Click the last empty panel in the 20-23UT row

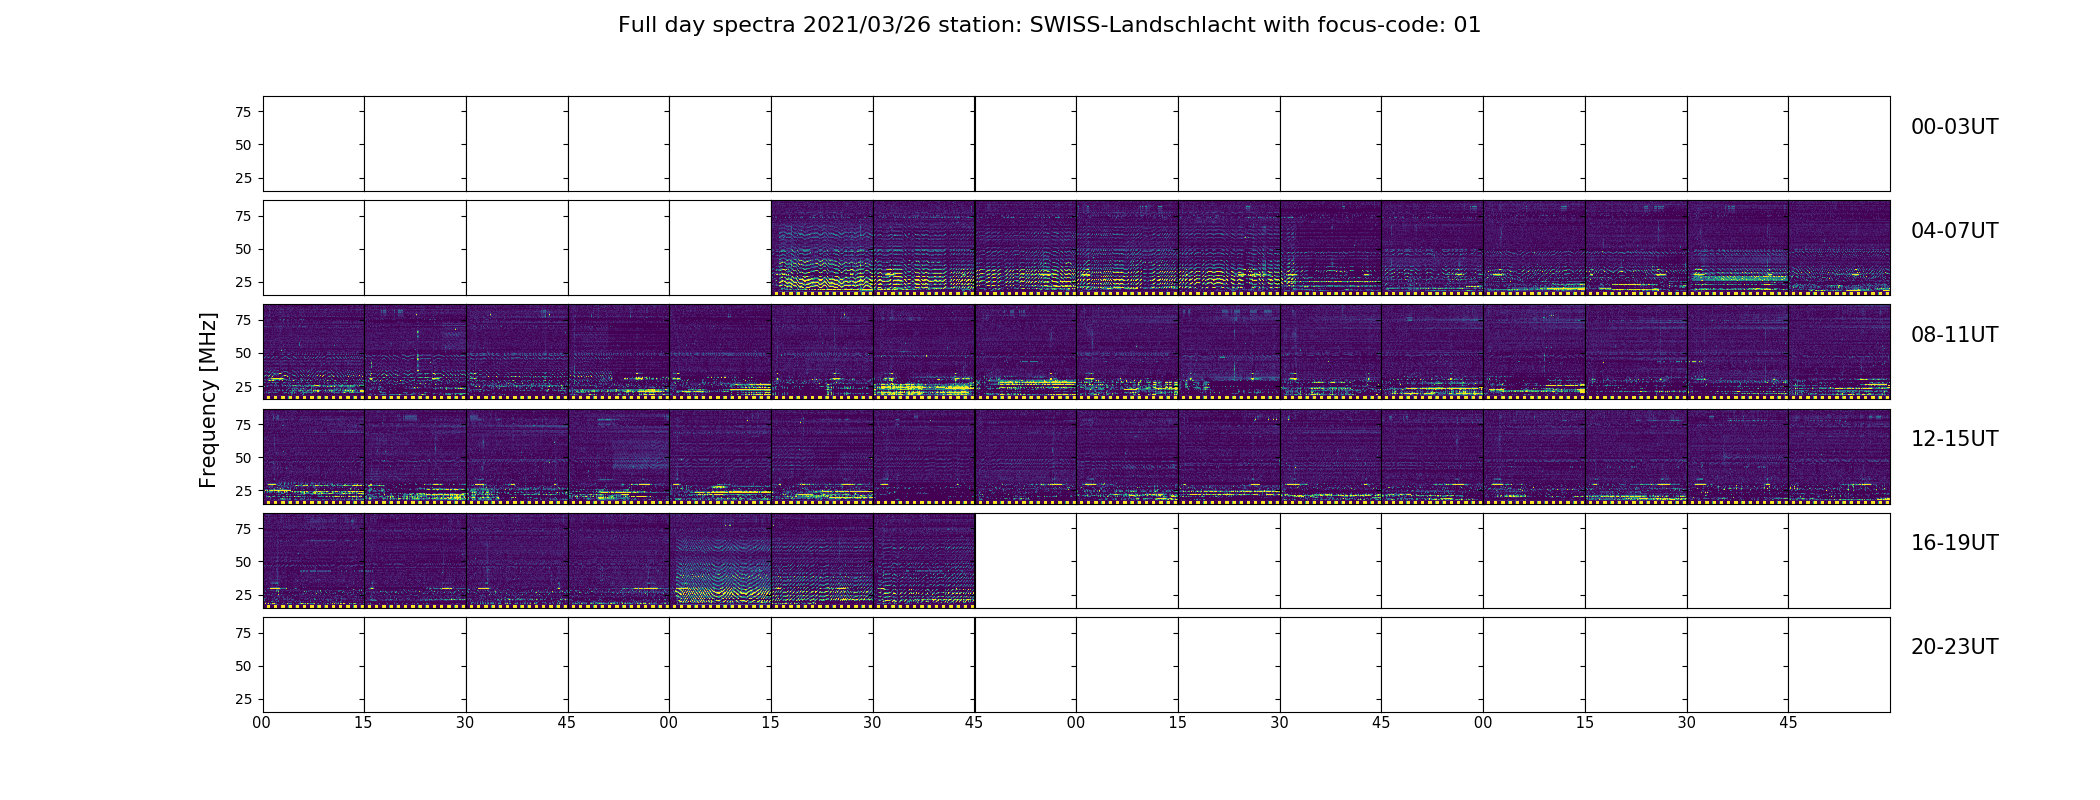pos(1839,665)
